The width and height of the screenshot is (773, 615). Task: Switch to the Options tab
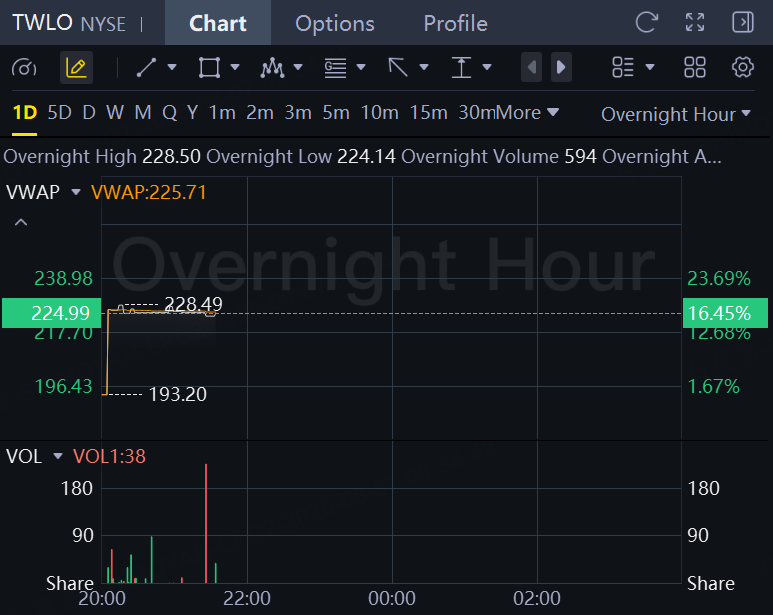click(335, 23)
